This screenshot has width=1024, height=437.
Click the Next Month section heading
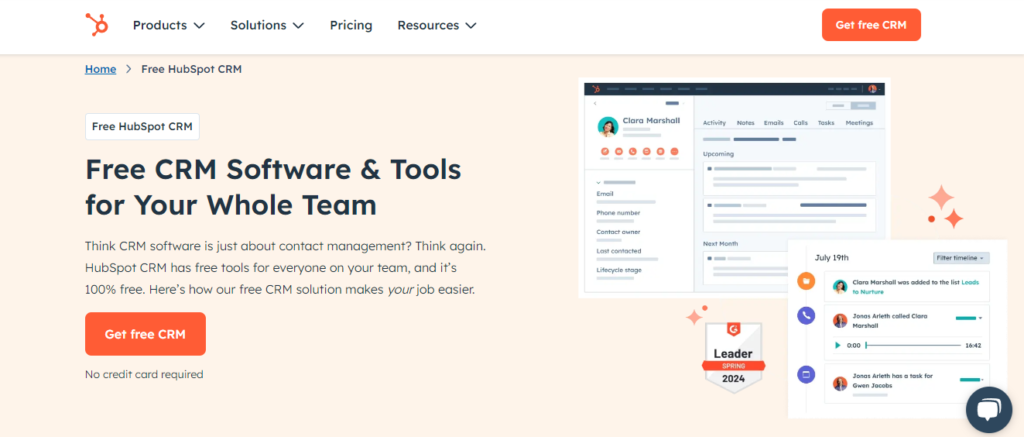[x=720, y=244]
